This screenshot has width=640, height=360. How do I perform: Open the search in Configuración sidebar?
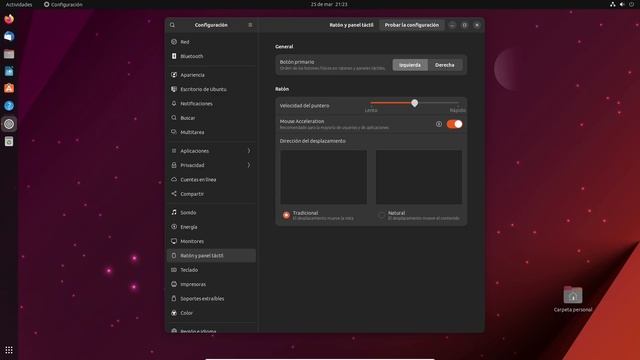pos(172,25)
